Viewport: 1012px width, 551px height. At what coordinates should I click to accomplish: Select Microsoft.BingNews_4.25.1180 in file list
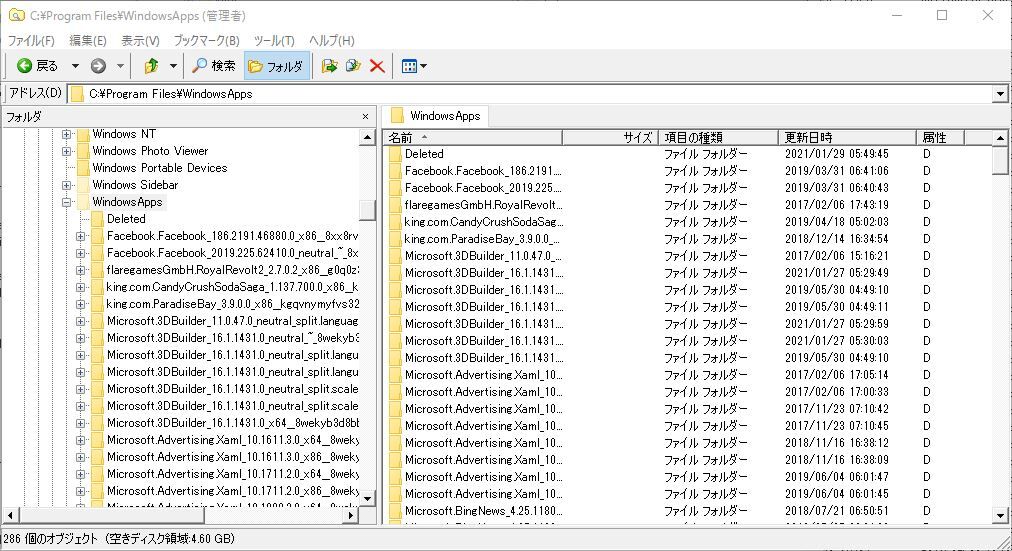(x=483, y=511)
